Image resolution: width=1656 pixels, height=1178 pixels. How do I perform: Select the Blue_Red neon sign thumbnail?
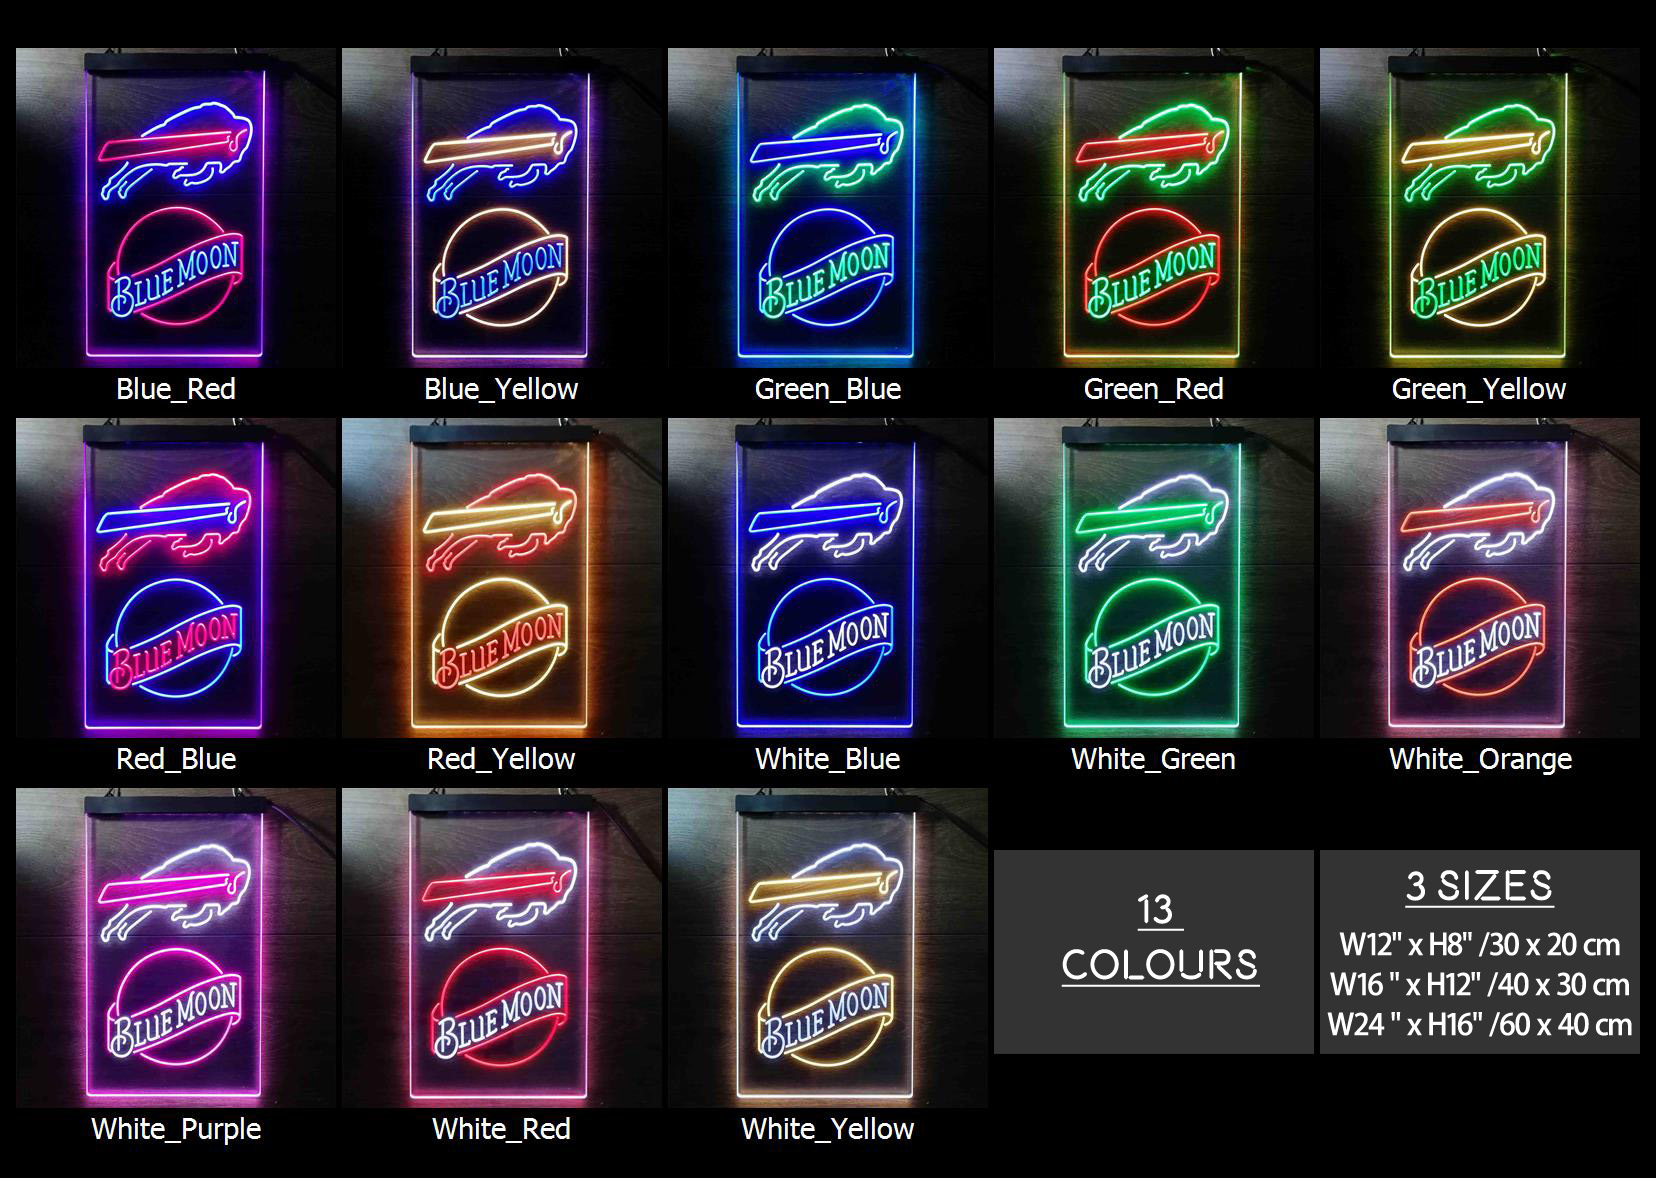tap(176, 208)
